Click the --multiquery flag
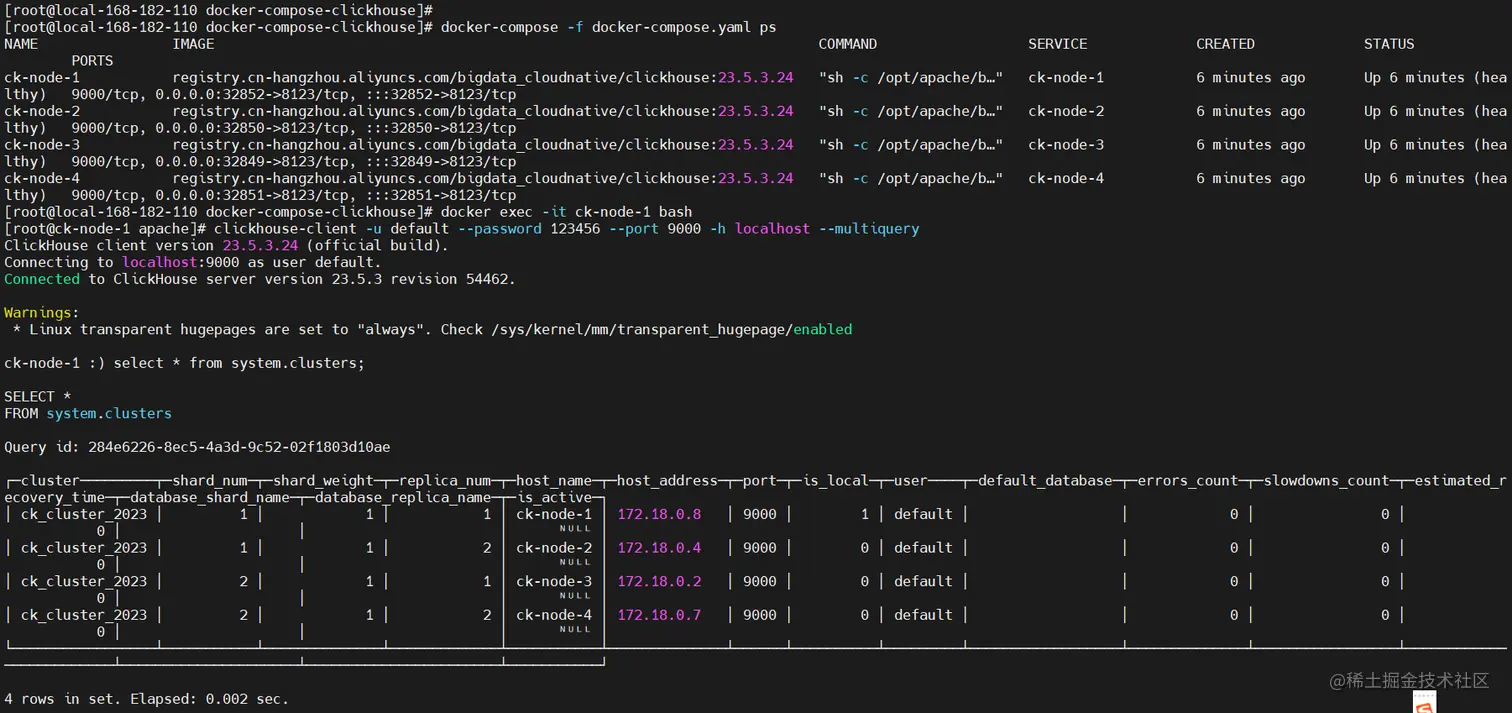Viewport: 1512px width, 713px height. [x=868, y=229]
